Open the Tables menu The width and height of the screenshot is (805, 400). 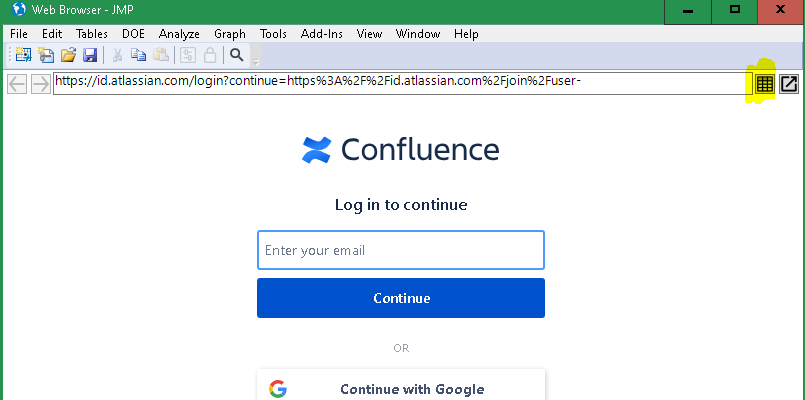click(x=92, y=34)
